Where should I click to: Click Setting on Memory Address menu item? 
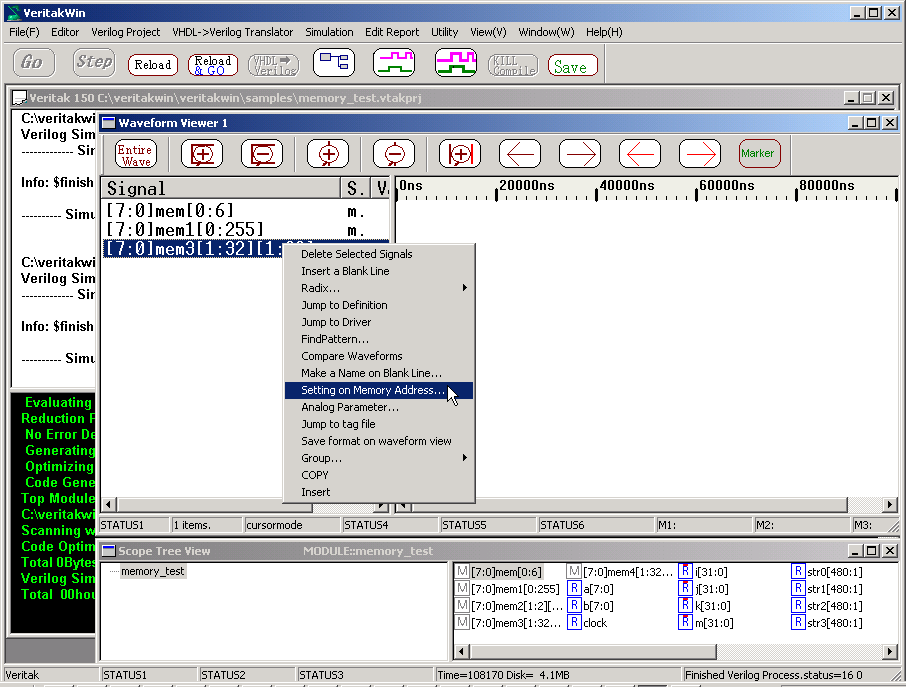point(379,390)
